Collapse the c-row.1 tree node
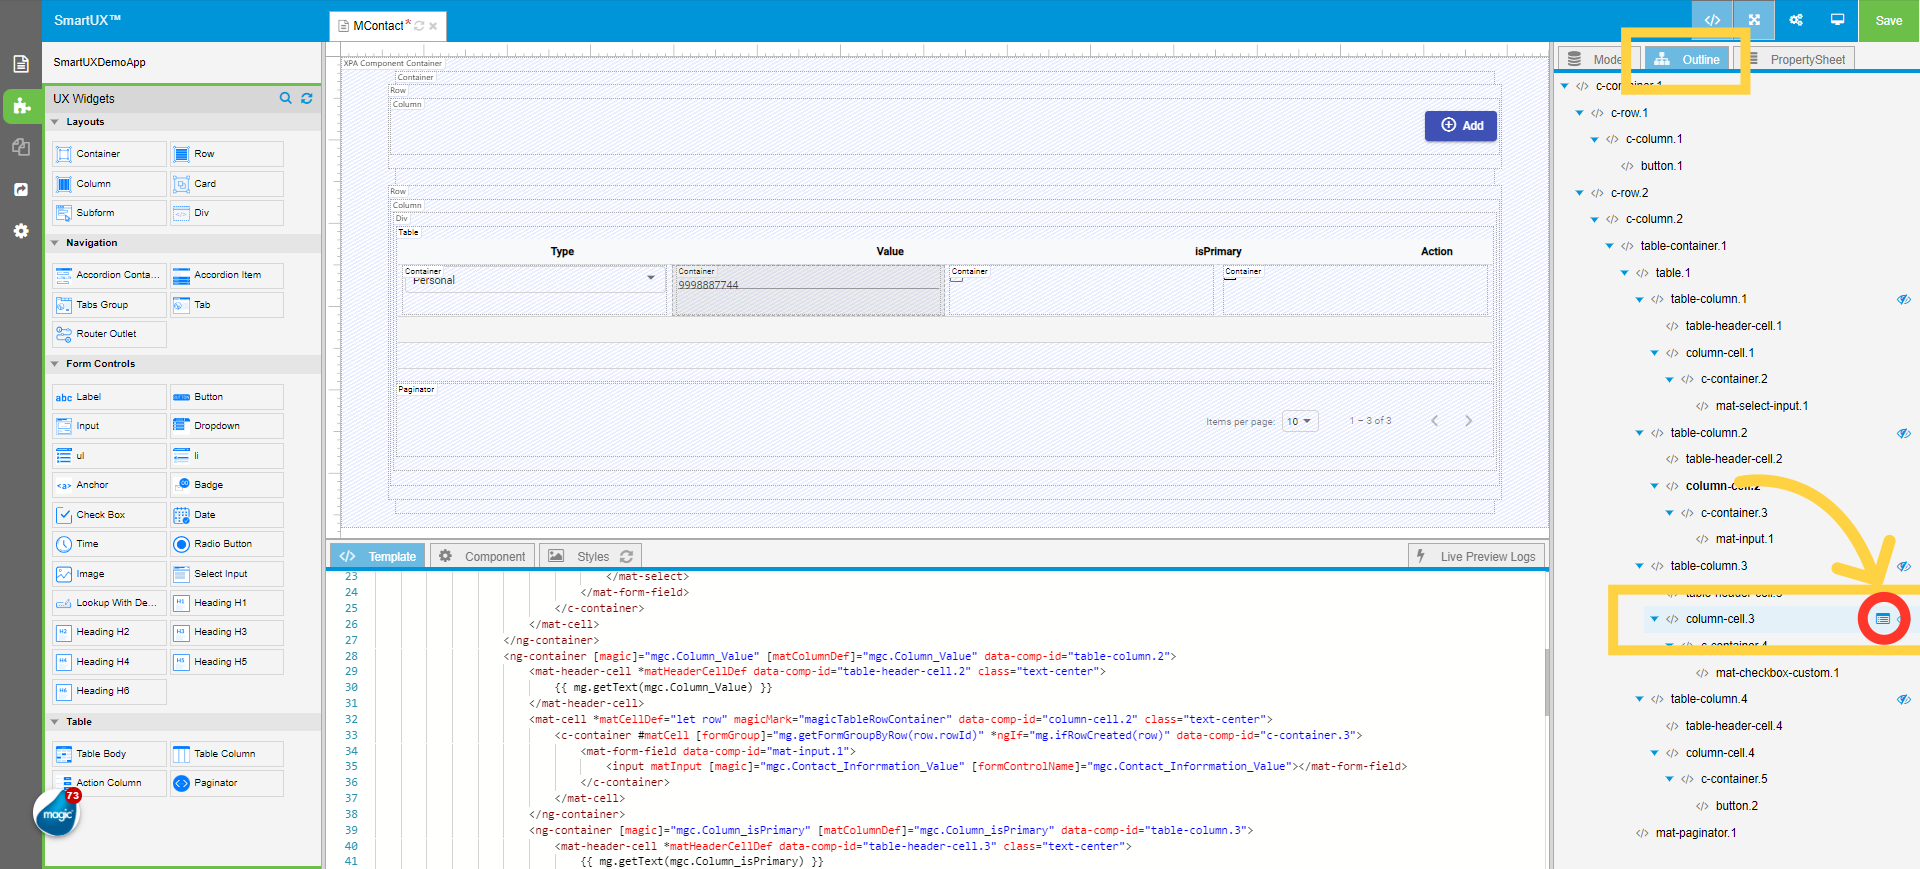The height and width of the screenshot is (869, 1920). click(1580, 113)
